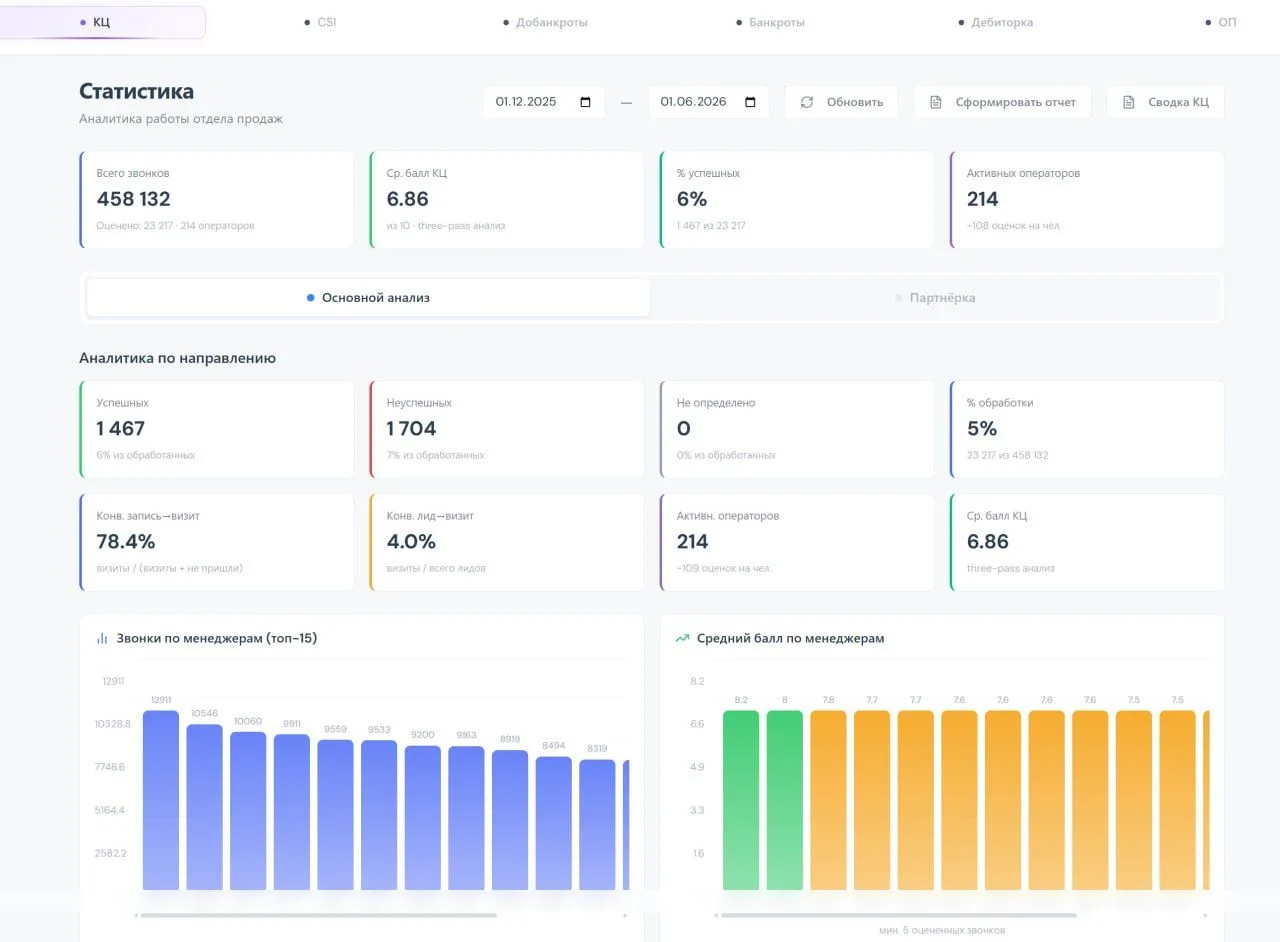Click the tallest bar labeled 12911
This screenshot has width=1280, height=942.
(x=161, y=800)
